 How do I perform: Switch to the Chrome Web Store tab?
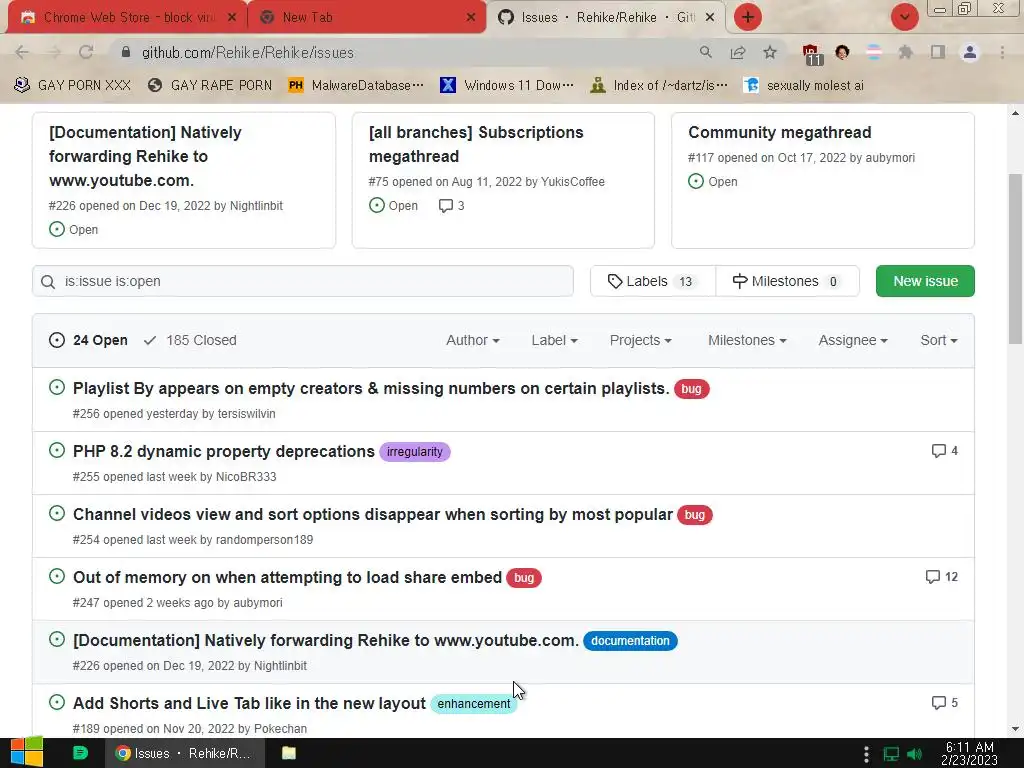coord(127,18)
